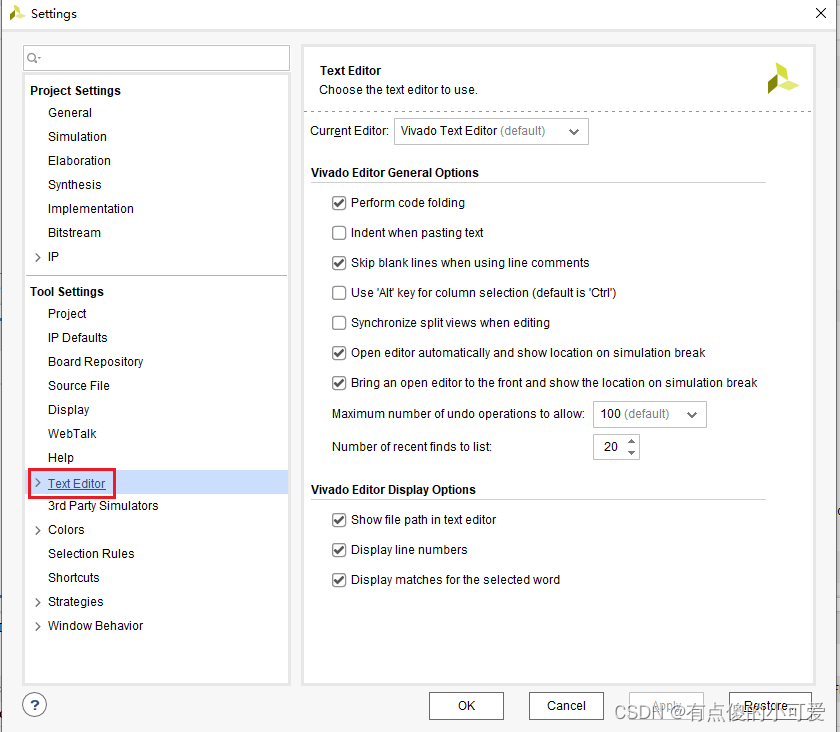Screen dimensions: 840x732
Task: Expand the Colors tree node
Action: pos(38,531)
